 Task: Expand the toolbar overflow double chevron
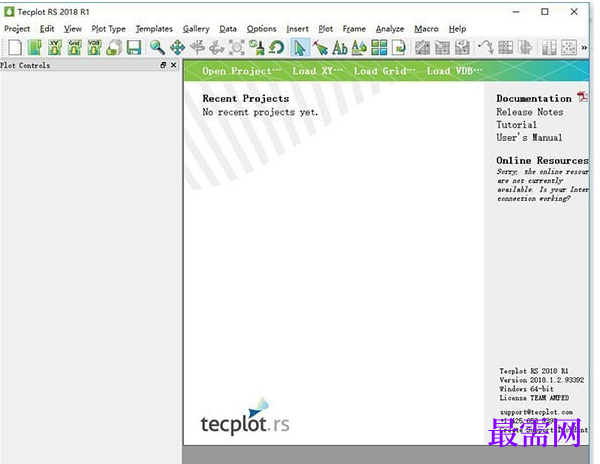(x=584, y=48)
